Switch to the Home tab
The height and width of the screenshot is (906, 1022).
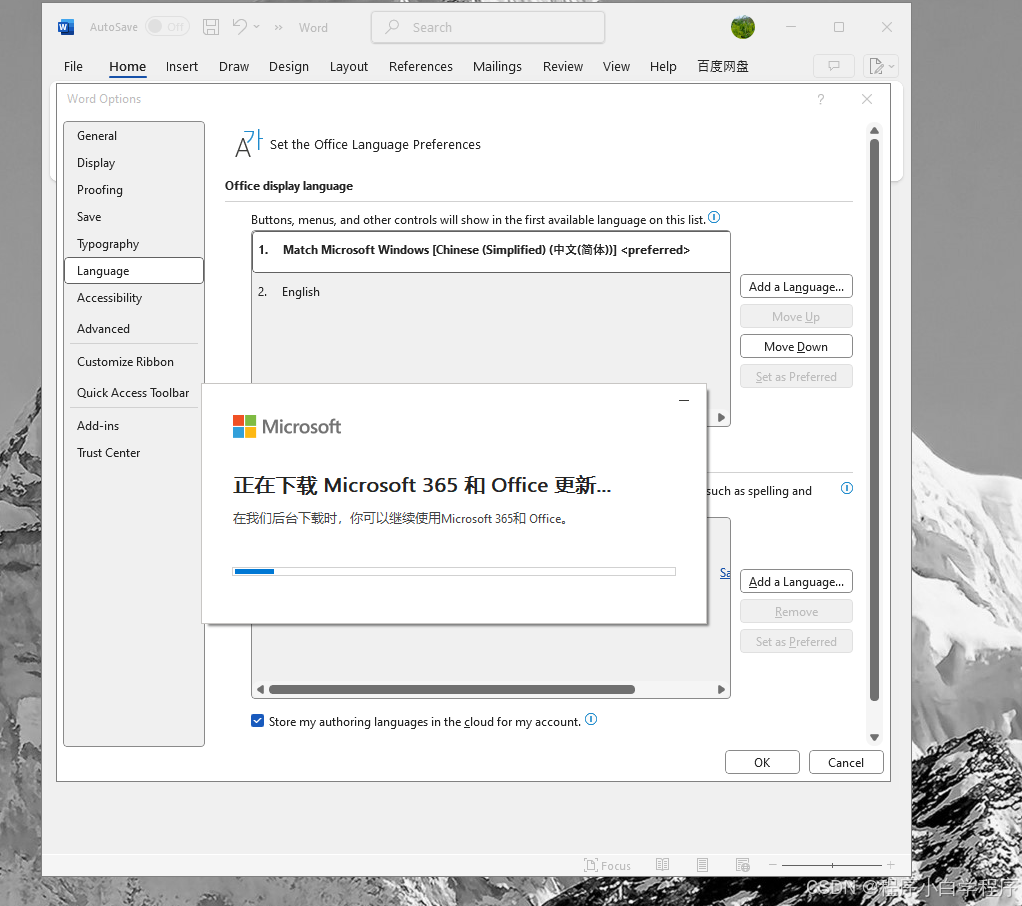coord(127,66)
